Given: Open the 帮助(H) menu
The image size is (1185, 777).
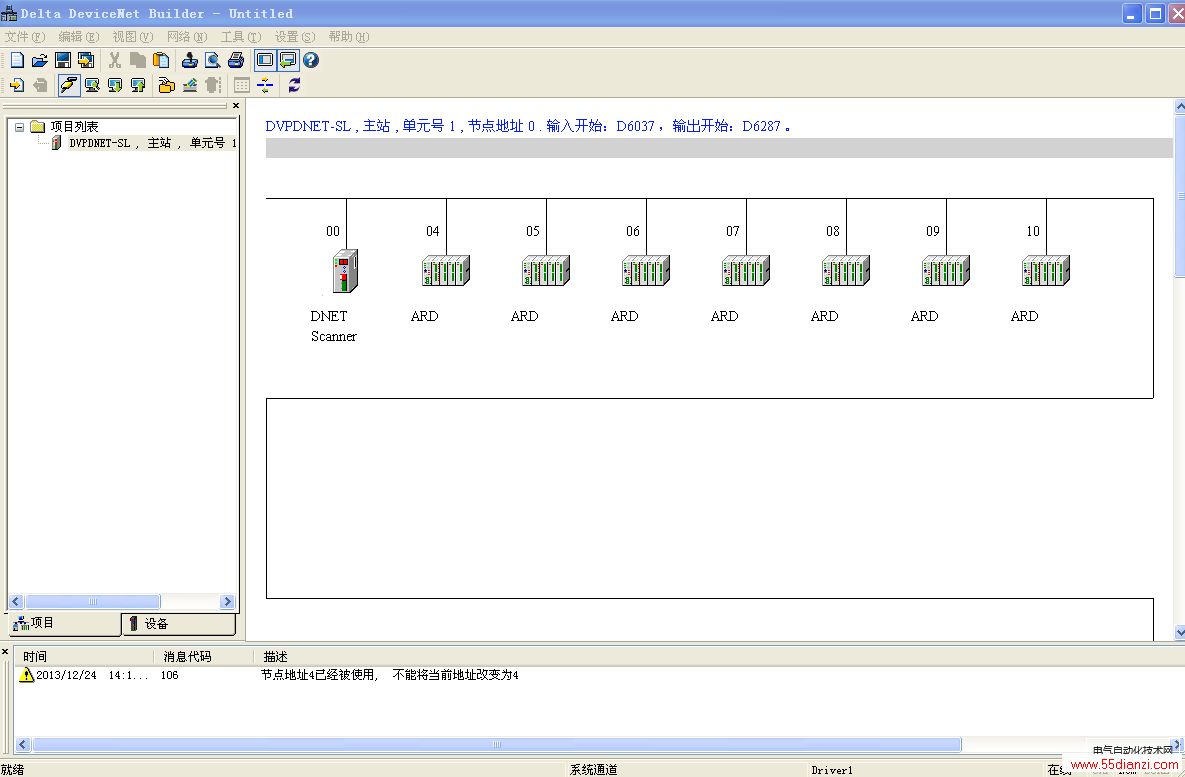Looking at the screenshot, I should (x=349, y=36).
